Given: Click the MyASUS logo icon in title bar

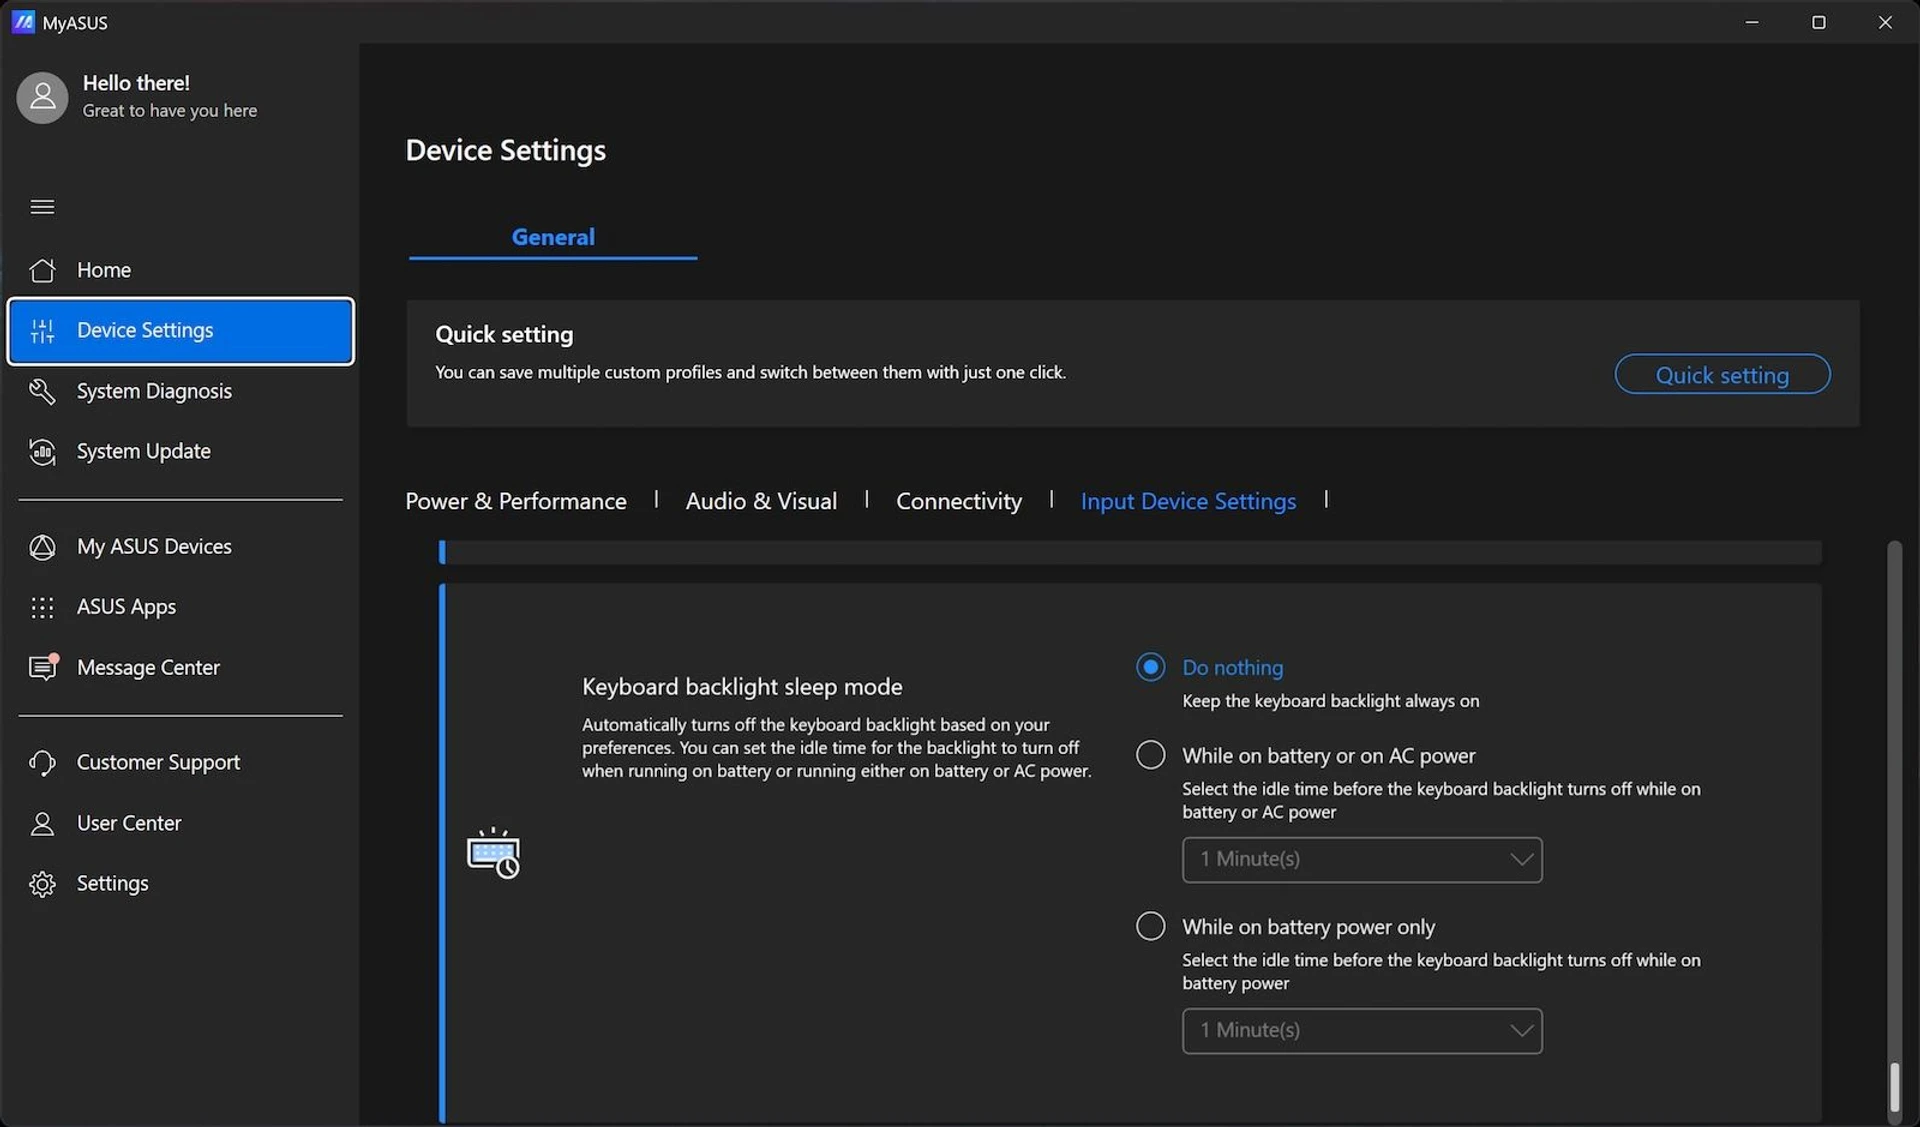Looking at the screenshot, I should pyautogui.click(x=23, y=22).
